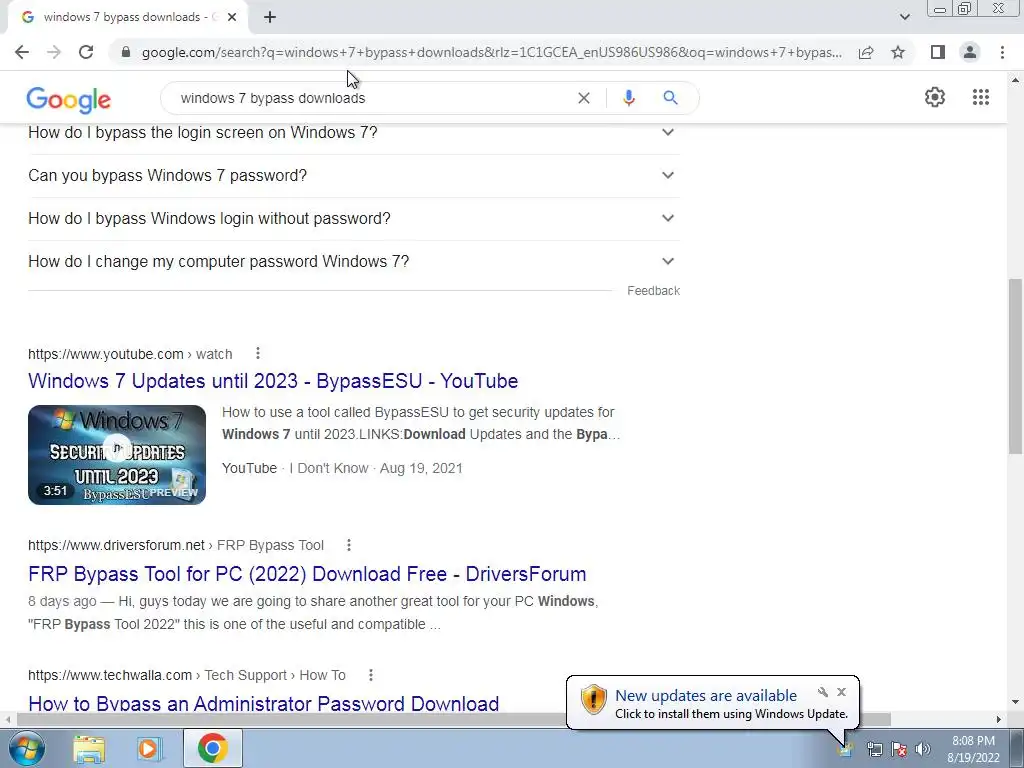Expand 'Can you bypass Windows 7 password?'
1024x768 pixels.
353,176
